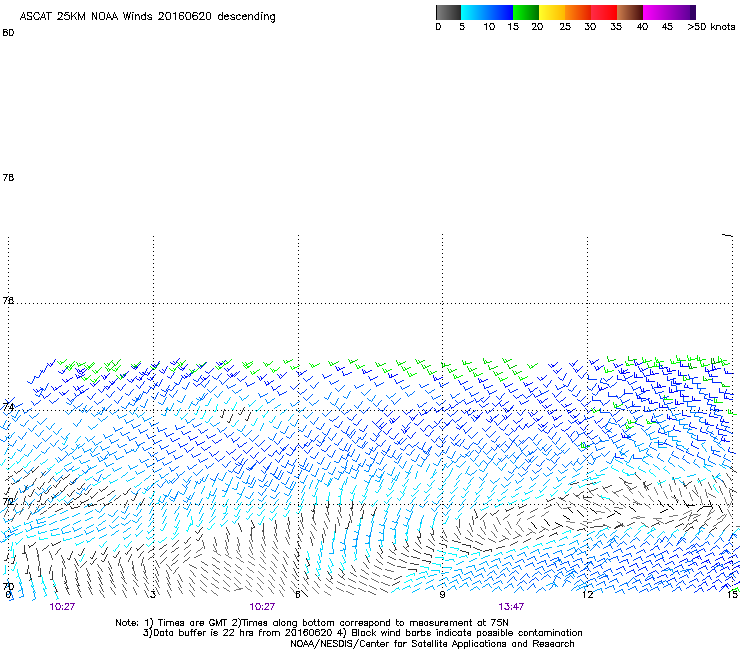
Task: Click the longitude '3' axis label
Action: point(153,594)
